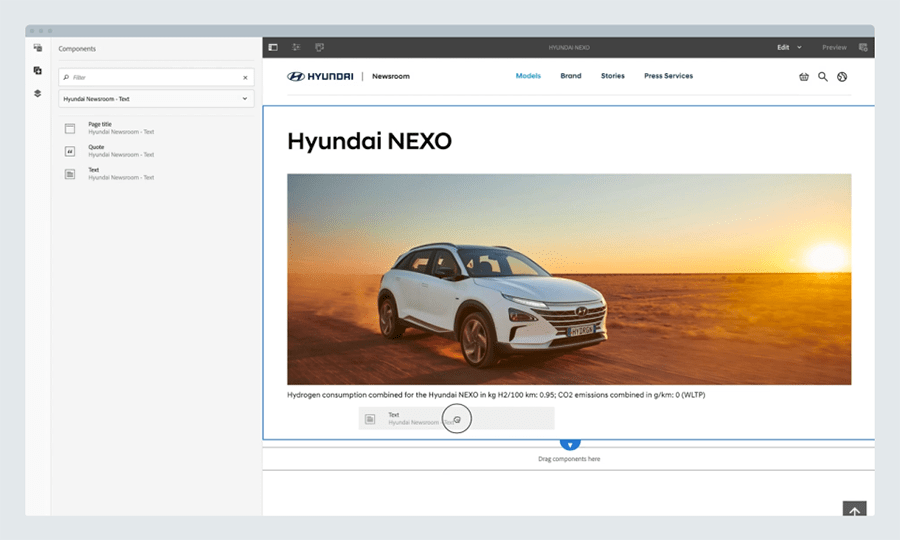Screen dimensions: 900x540
Task: Open the Models navigation tab
Action: (528, 76)
